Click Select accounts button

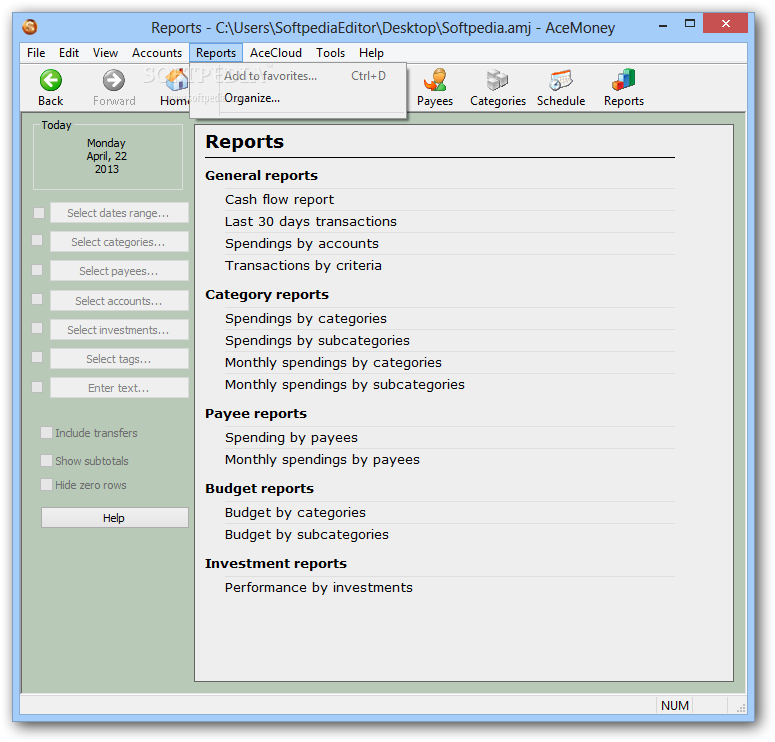coord(119,301)
